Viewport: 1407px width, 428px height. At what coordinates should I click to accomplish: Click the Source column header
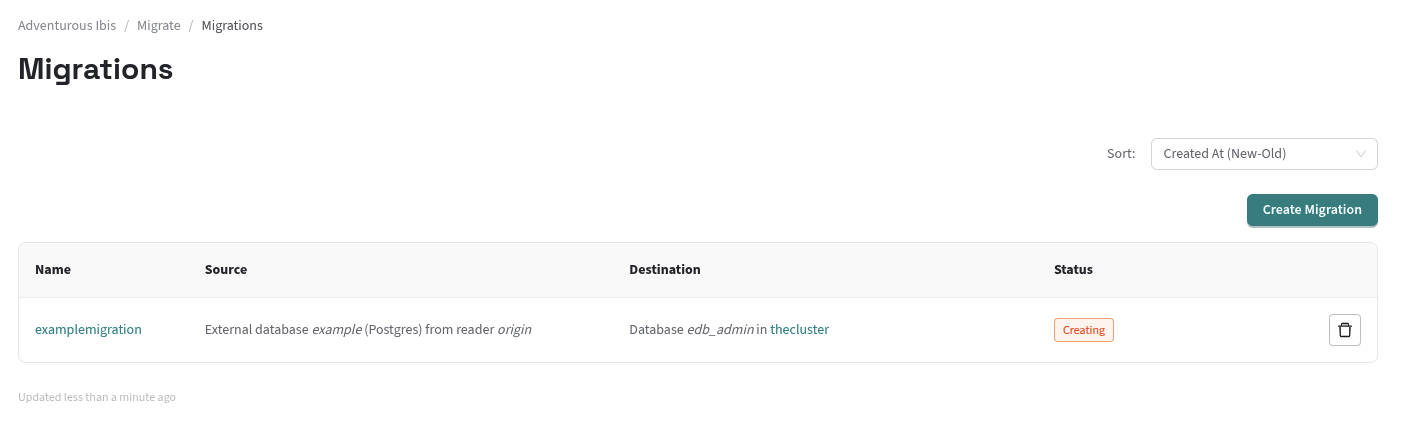coord(226,270)
